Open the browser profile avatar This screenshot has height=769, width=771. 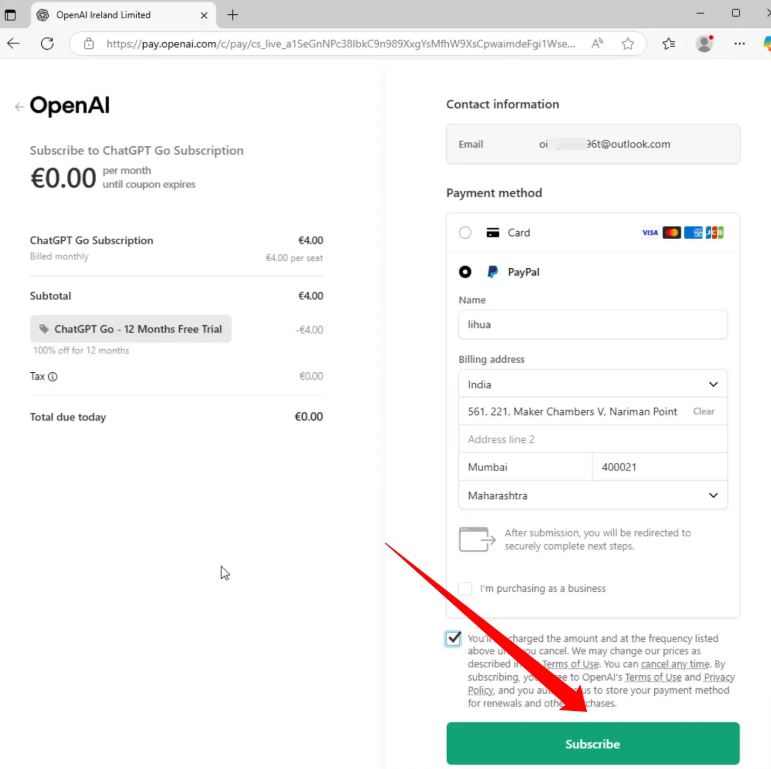pos(705,44)
